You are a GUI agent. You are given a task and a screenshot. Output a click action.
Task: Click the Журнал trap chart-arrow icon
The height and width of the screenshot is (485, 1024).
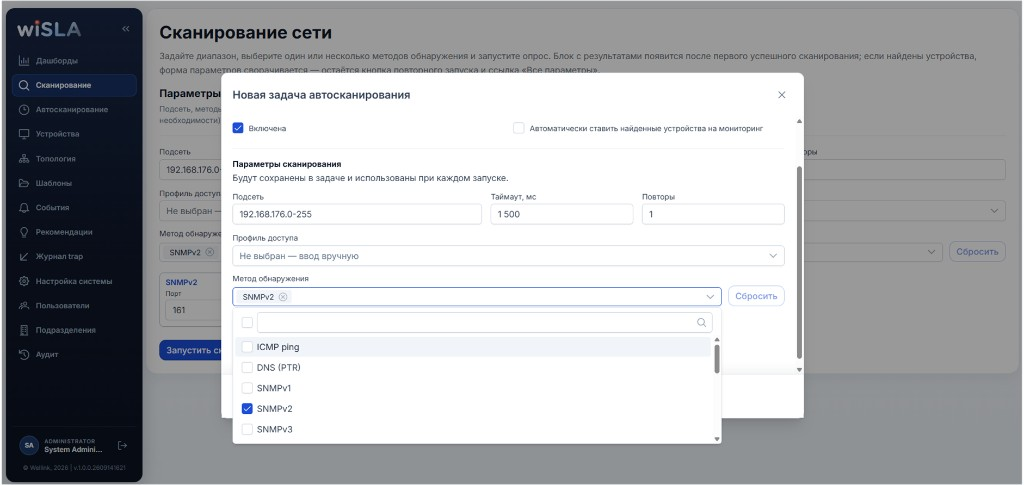pyautogui.click(x=24, y=257)
